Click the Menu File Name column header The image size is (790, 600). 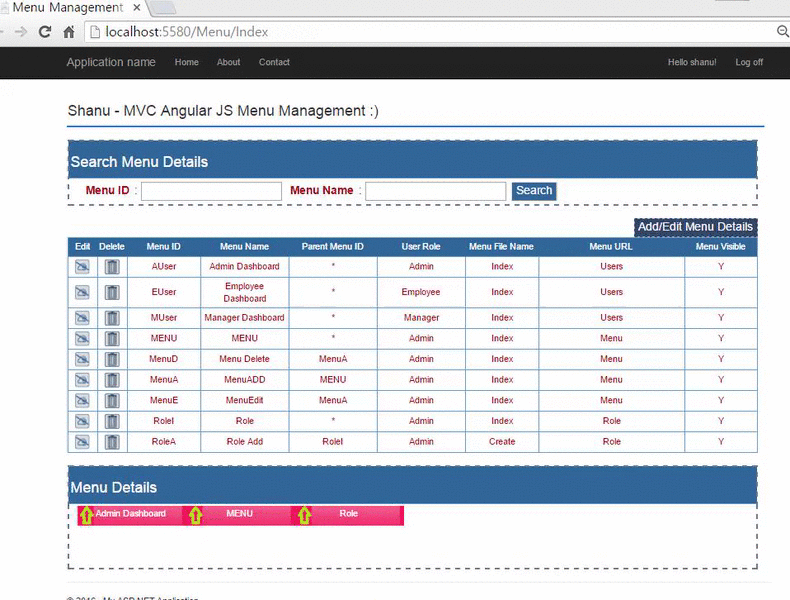(501, 247)
